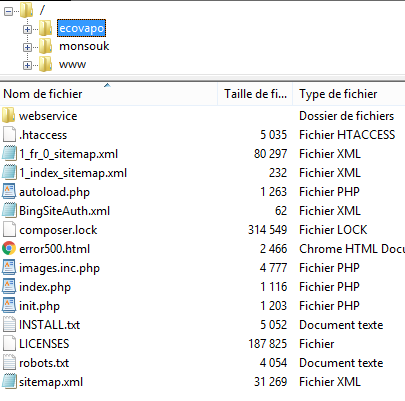Sort by Type de fichier column
Image resolution: width=405 pixels, height=401 pixels.
349,94
